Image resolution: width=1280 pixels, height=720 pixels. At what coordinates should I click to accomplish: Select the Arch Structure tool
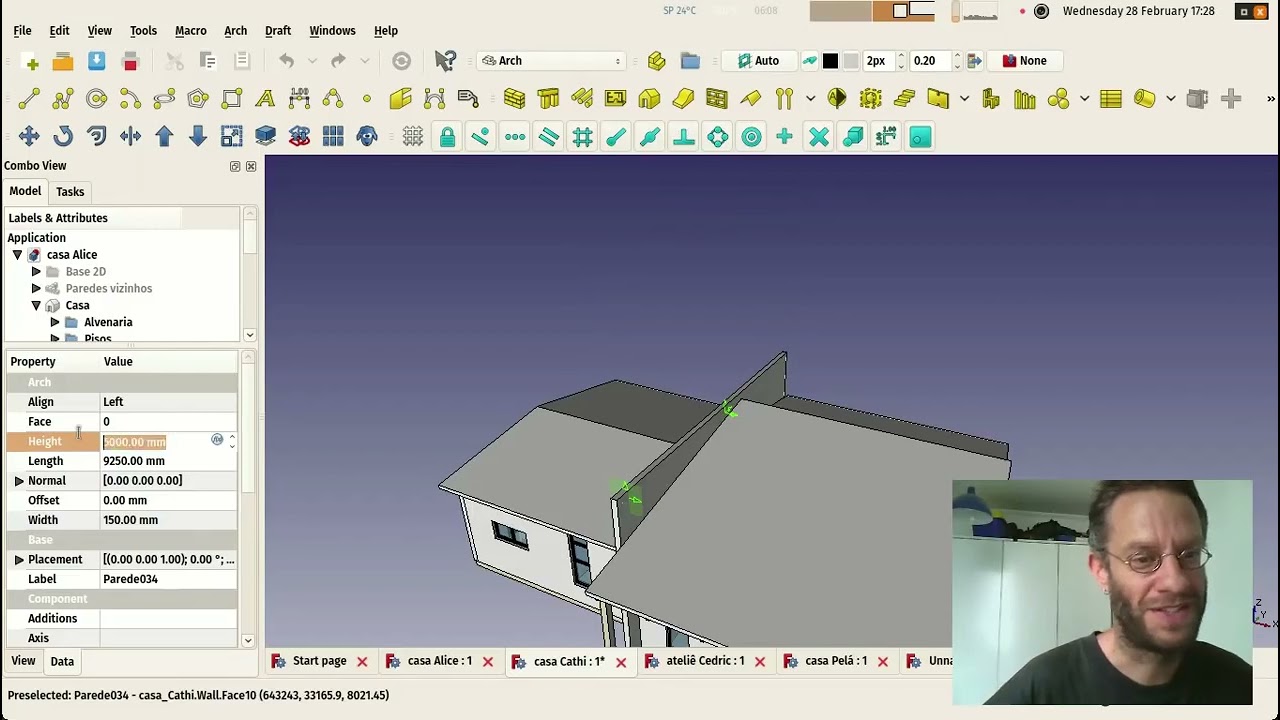click(x=548, y=98)
